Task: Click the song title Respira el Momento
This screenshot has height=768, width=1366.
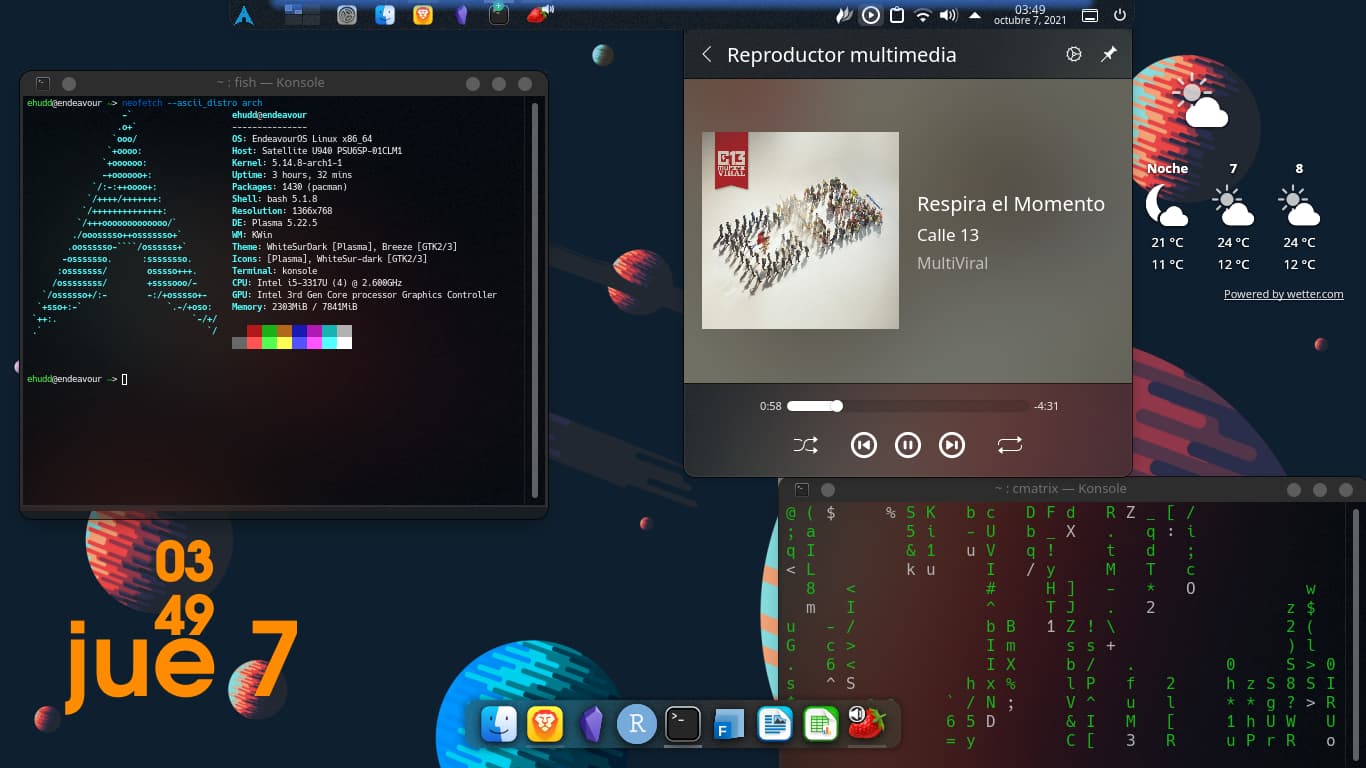Action: click(1011, 204)
